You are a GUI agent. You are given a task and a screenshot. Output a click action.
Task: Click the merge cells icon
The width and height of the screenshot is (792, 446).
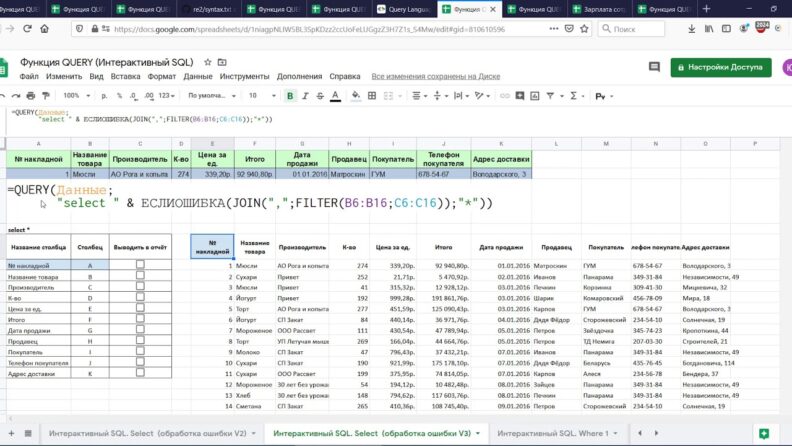pos(388,95)
